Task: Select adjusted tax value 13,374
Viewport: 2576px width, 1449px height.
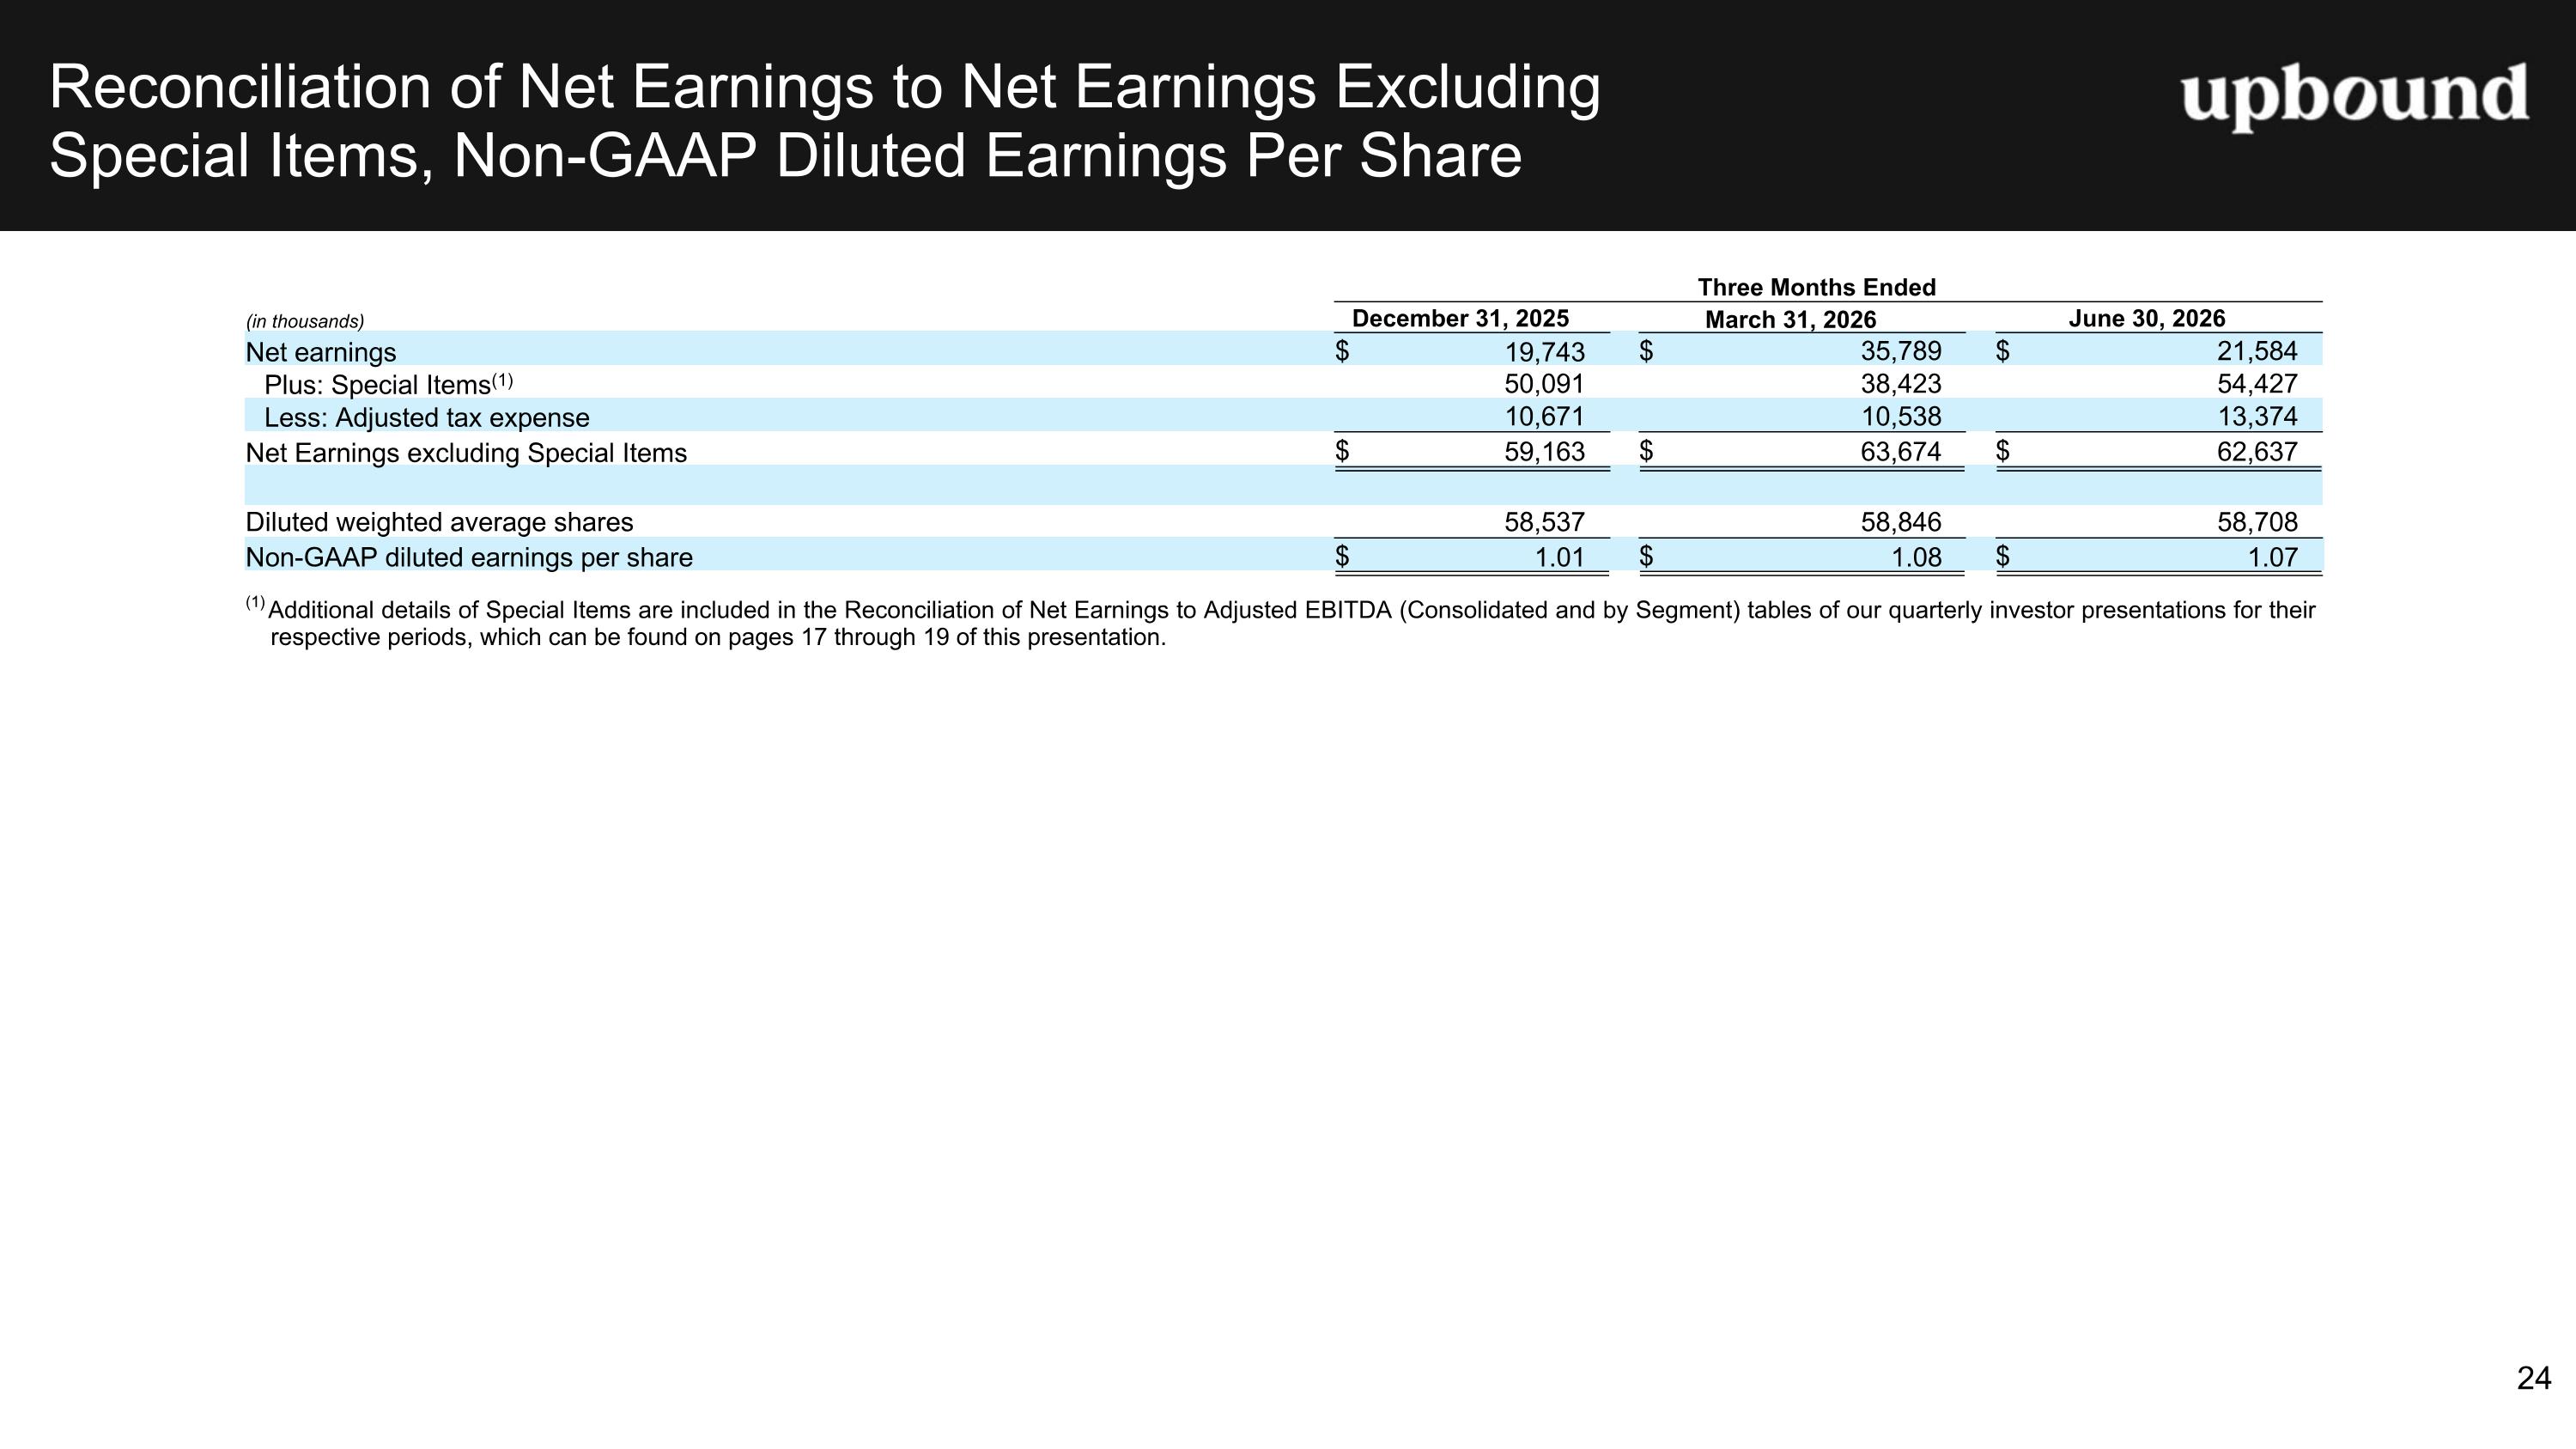Action: 2257,416
